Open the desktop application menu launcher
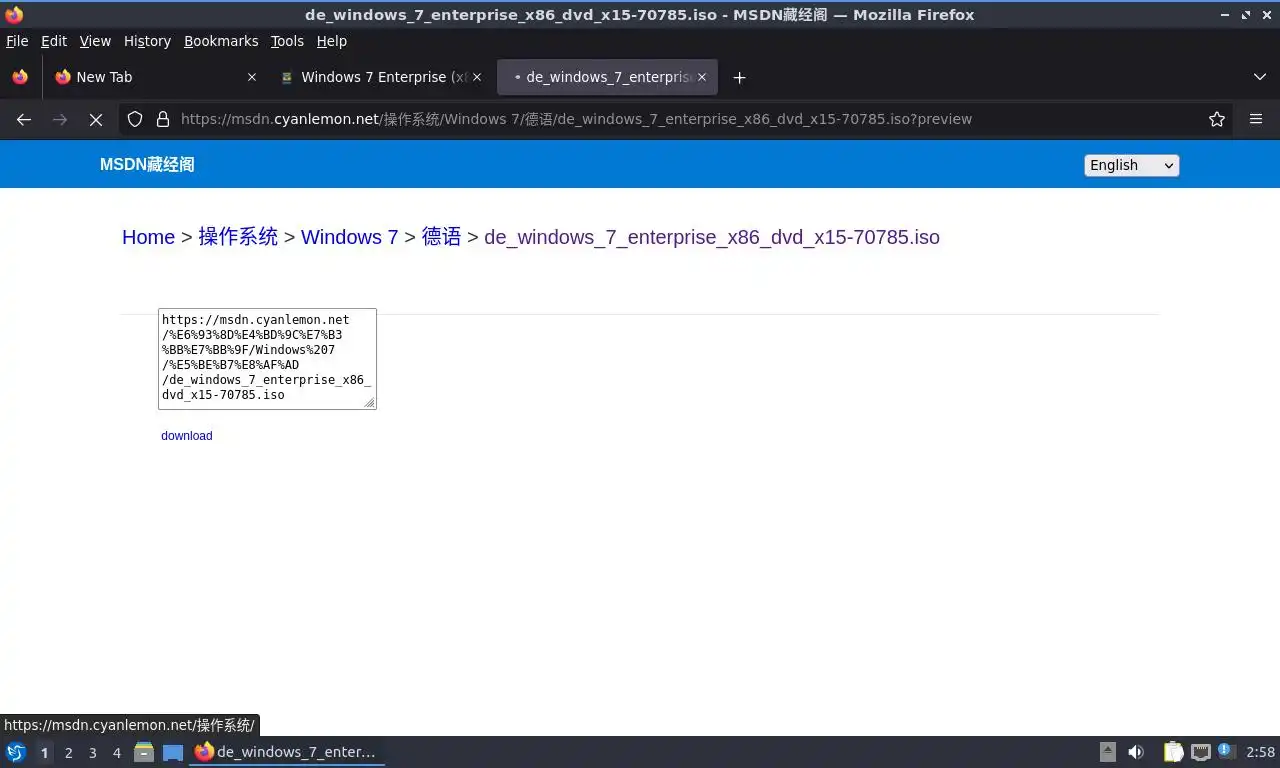 [x=15, y=752]
